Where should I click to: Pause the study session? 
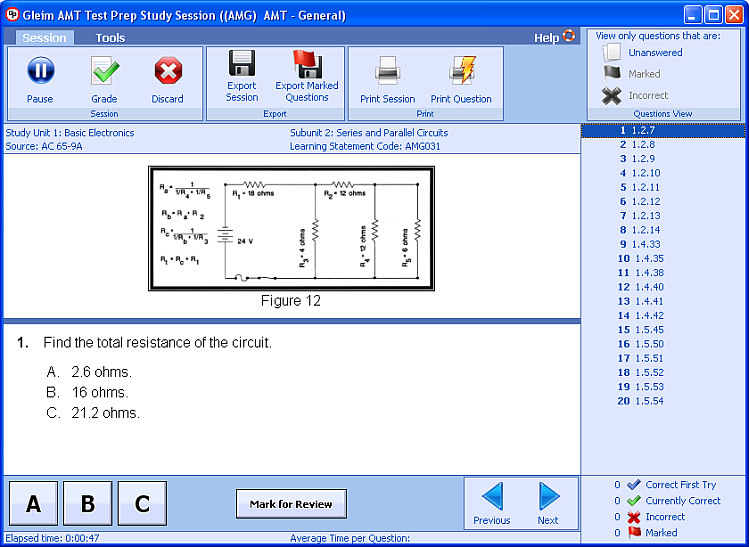pos(40,72)
